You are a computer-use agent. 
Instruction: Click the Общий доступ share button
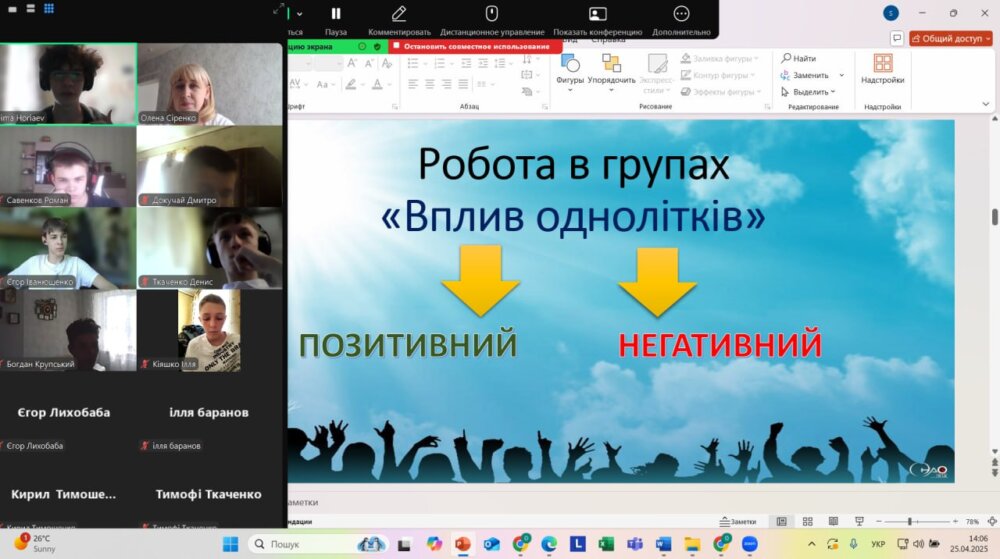[x=950, y=38]
